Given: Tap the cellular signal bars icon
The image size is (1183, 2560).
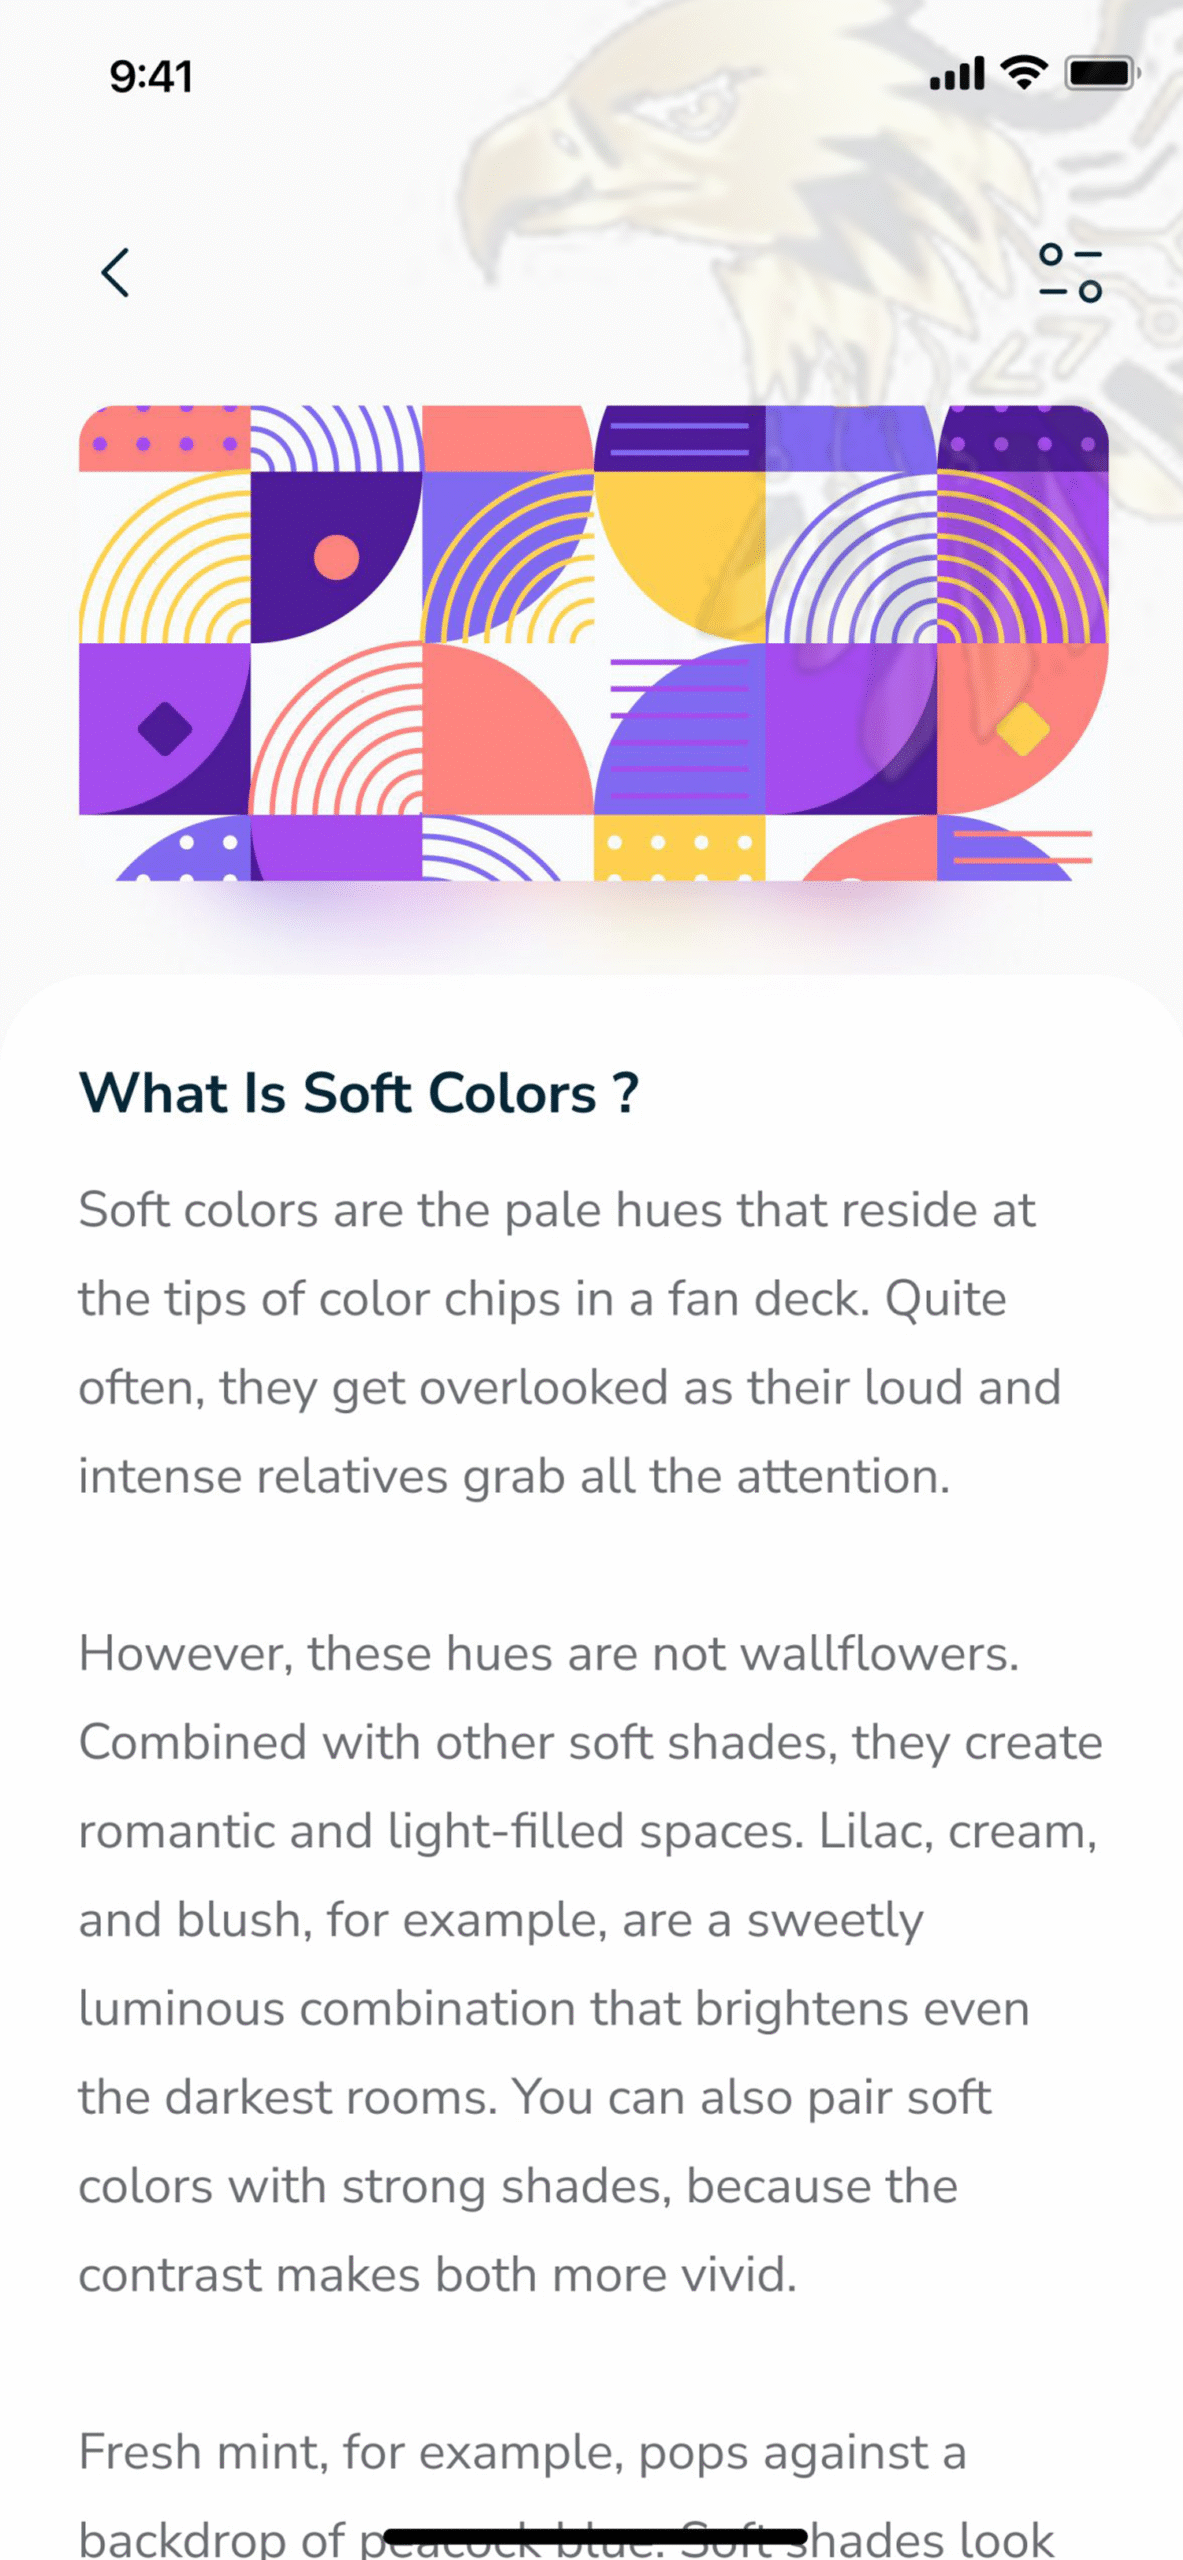Looking at the screenshot, I should (x=957, y=74).
